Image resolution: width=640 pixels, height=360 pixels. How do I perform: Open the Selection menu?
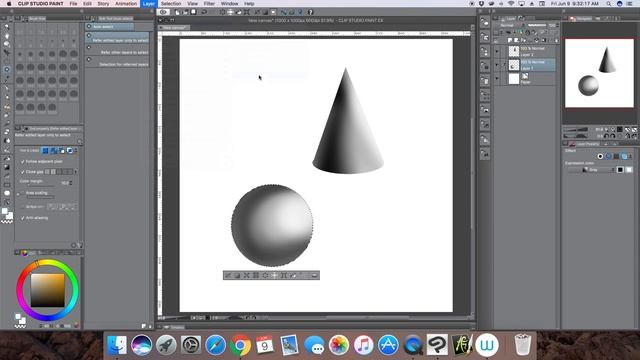(x=171, y=4)
